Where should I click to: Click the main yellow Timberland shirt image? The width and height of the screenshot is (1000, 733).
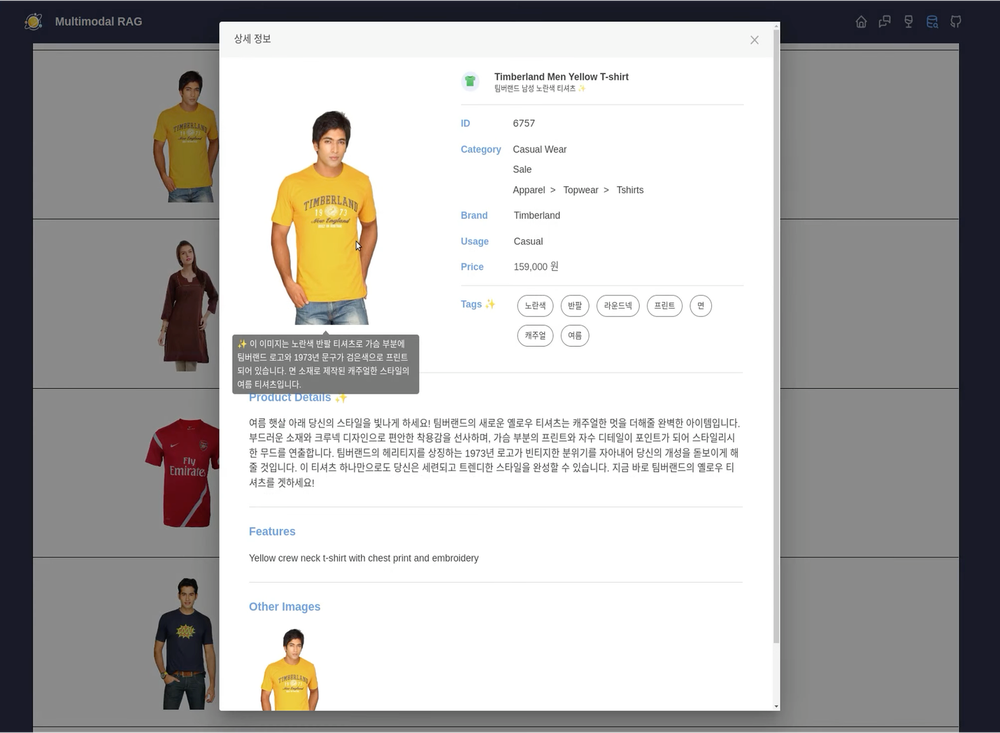[x=325, y=218]
